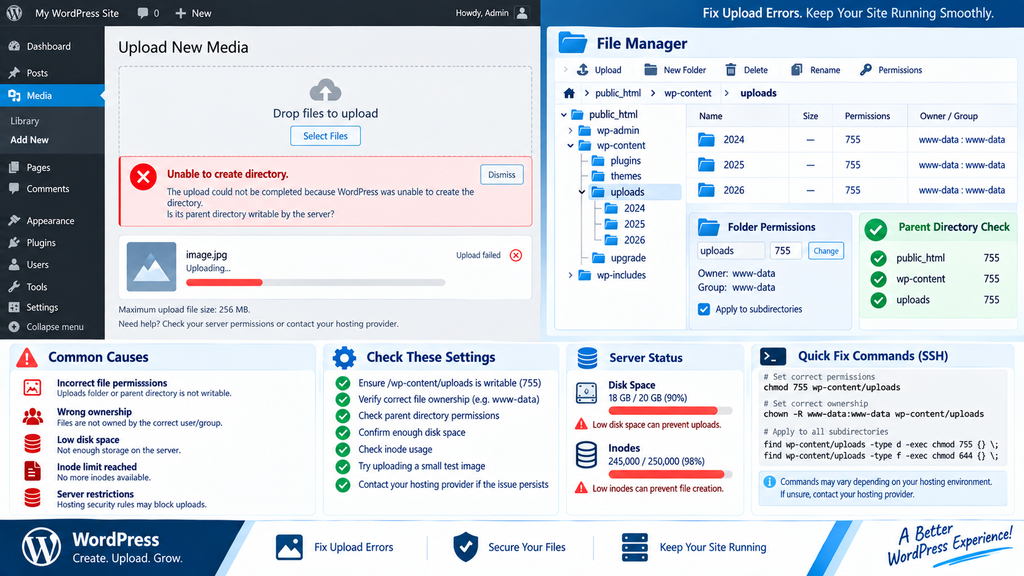Click Change in Folder Permissions
The height and width of the screenshot is (576, 1024).
(x=825, y=251)
